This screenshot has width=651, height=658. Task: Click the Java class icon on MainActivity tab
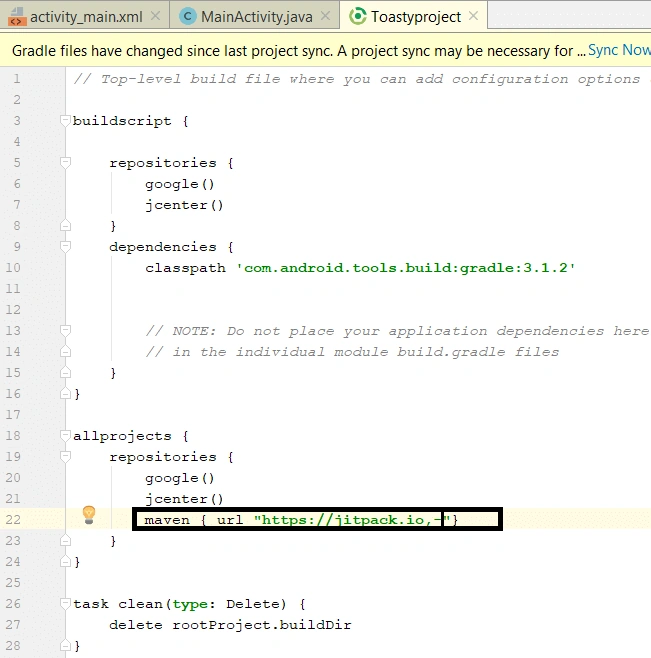188,17
